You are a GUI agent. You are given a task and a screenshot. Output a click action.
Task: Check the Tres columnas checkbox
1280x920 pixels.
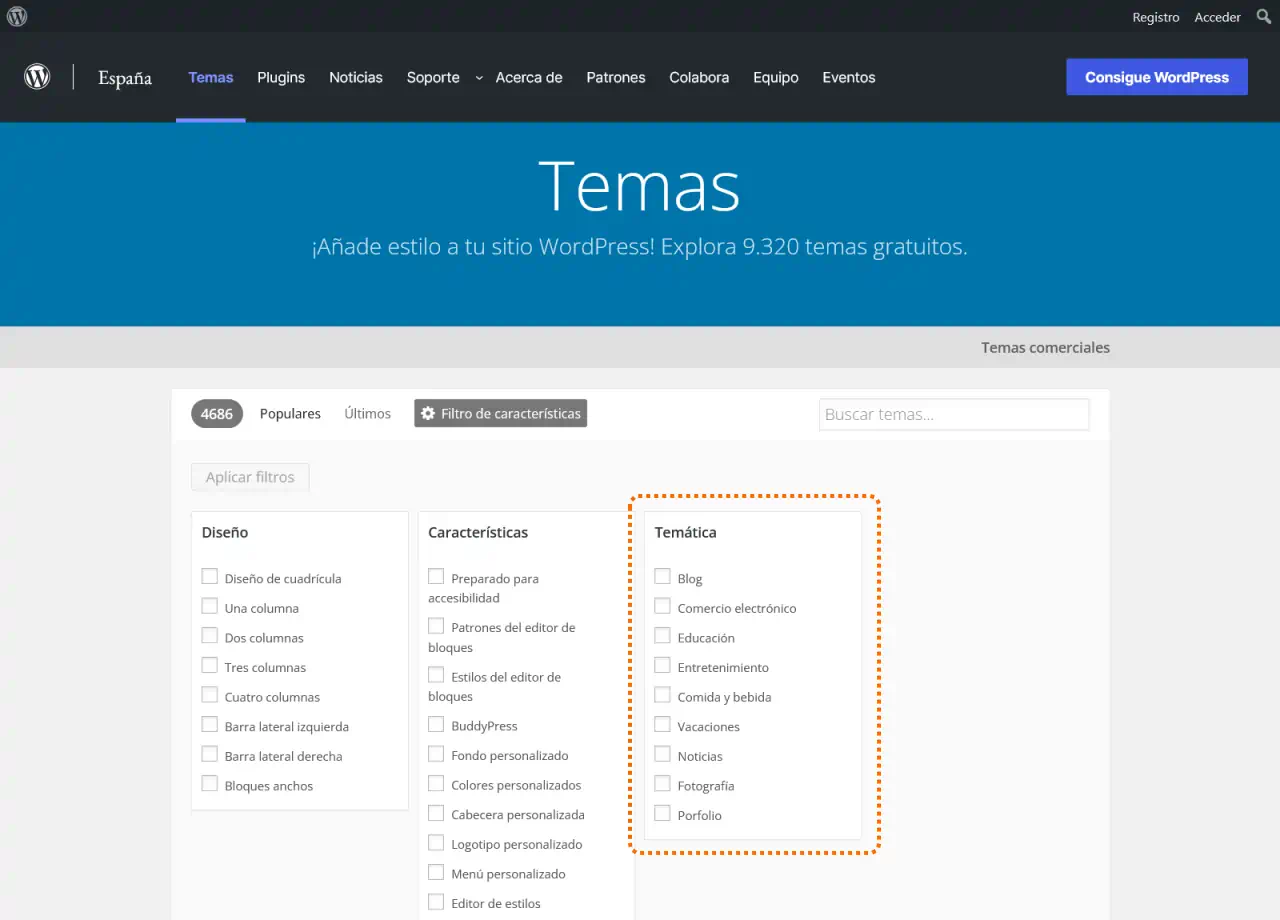210,665
